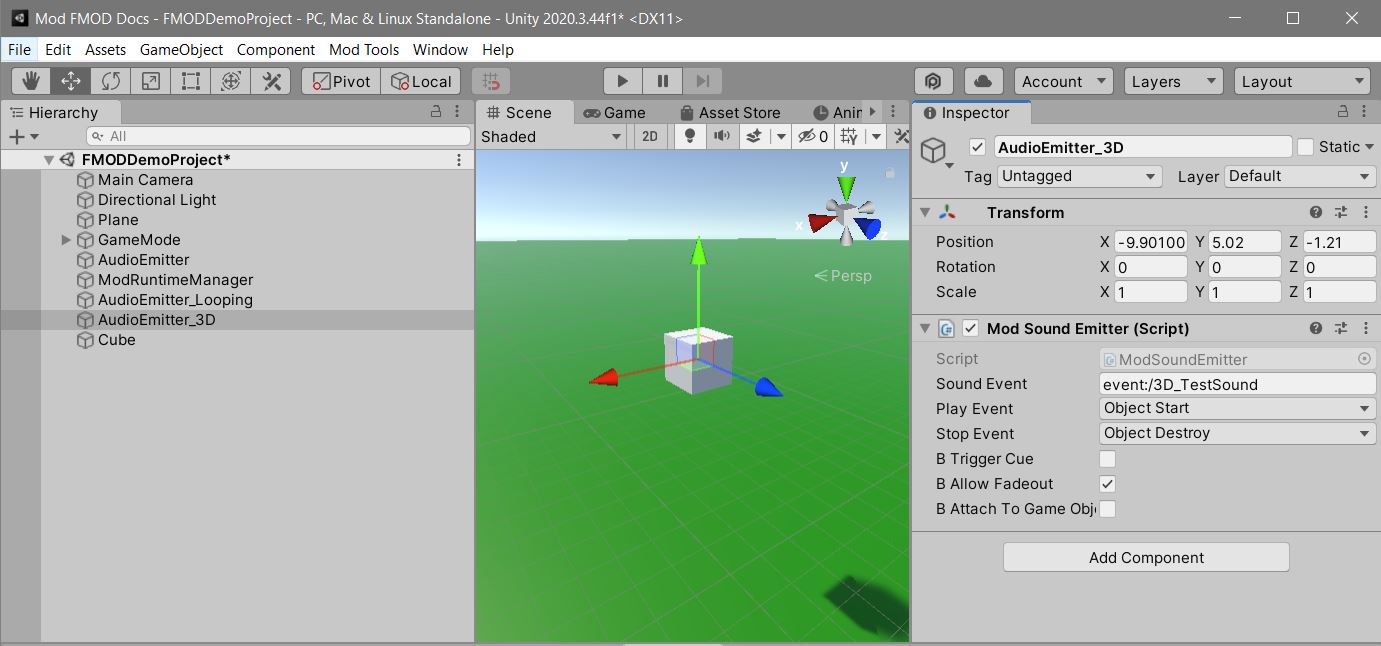Image resolution: width=1381 pixels, height=646 pixels.
Task: Select the Rect Transform tool
Action: 190,80
